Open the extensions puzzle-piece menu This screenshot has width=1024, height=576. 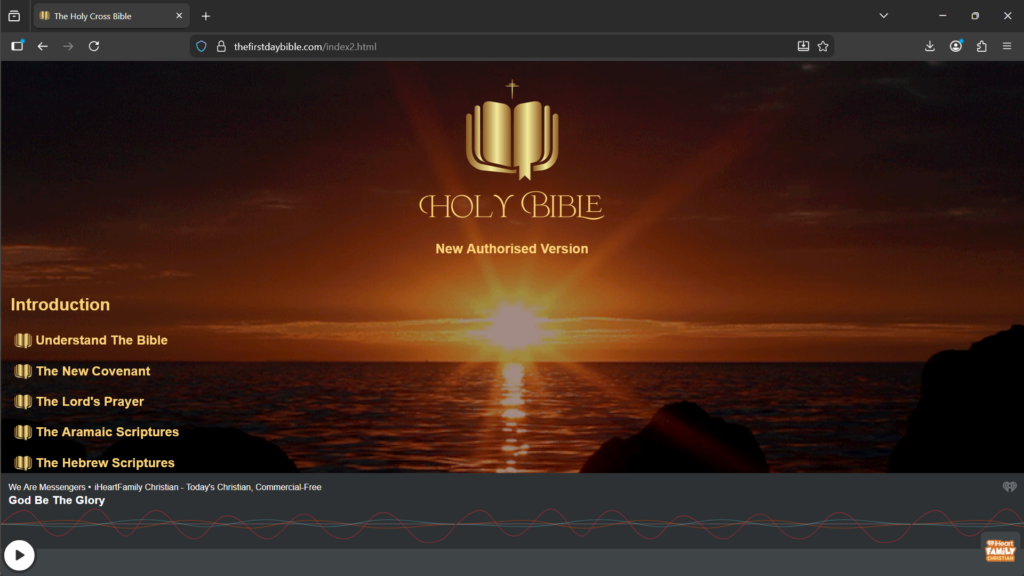tap(981, 46)
